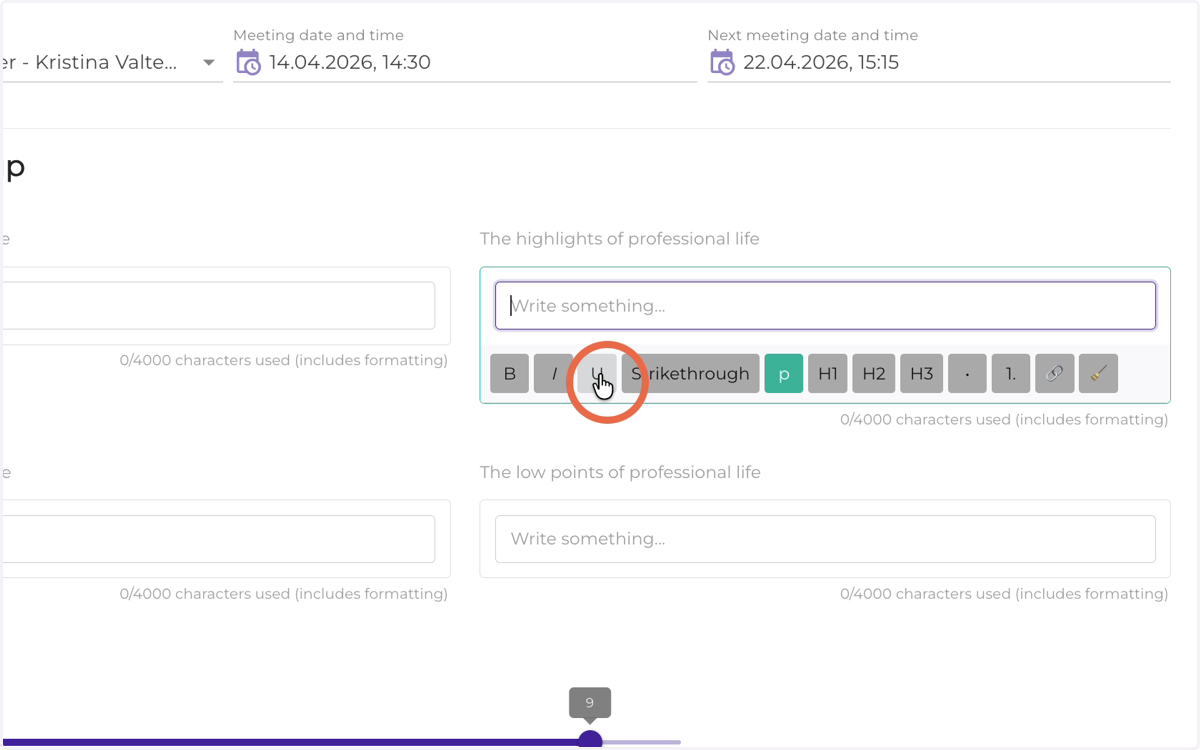Apply Strikethrough formatting
This screenshot has width=1200, height=750.
690,374
